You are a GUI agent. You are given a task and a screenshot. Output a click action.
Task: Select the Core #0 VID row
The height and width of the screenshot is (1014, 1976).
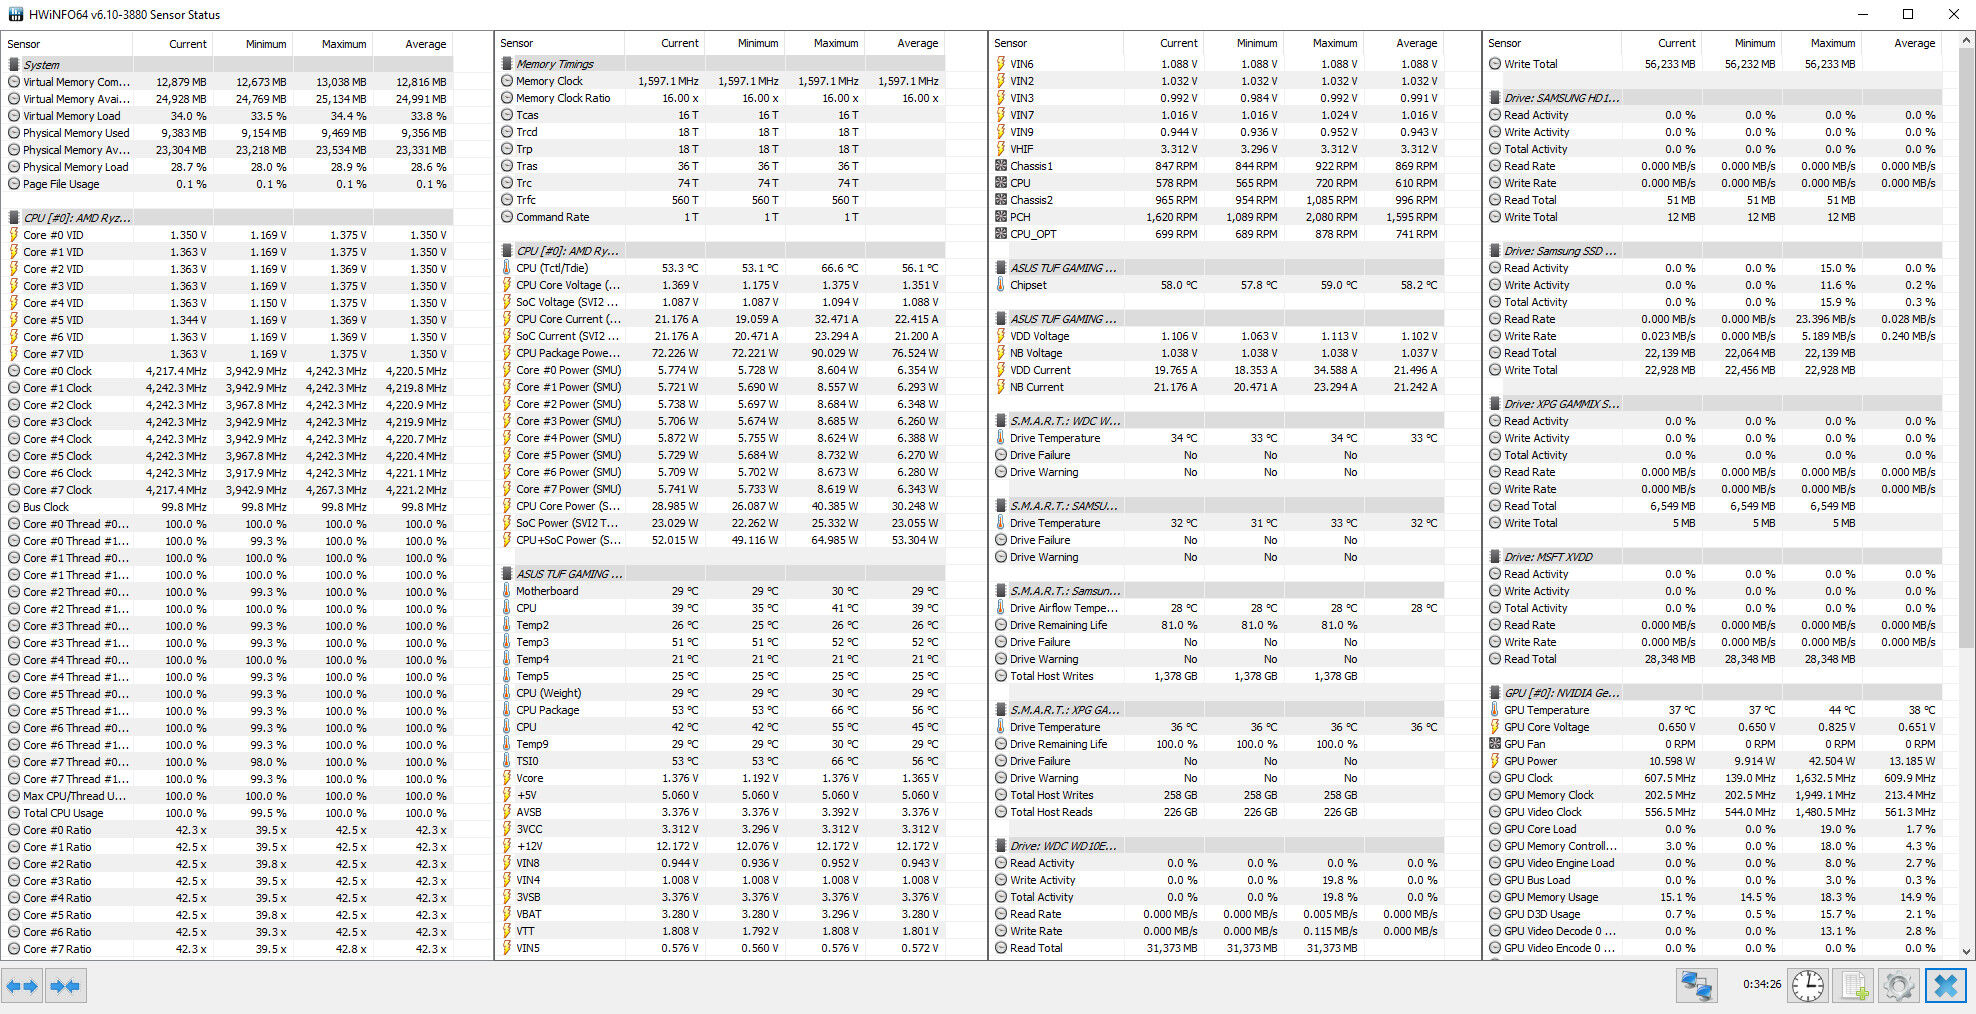227,235
